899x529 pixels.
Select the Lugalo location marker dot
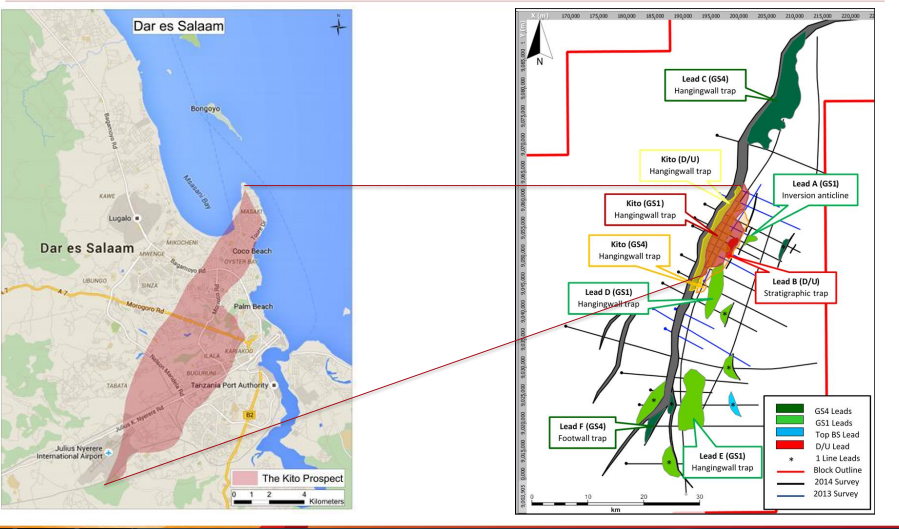point(139,217)
